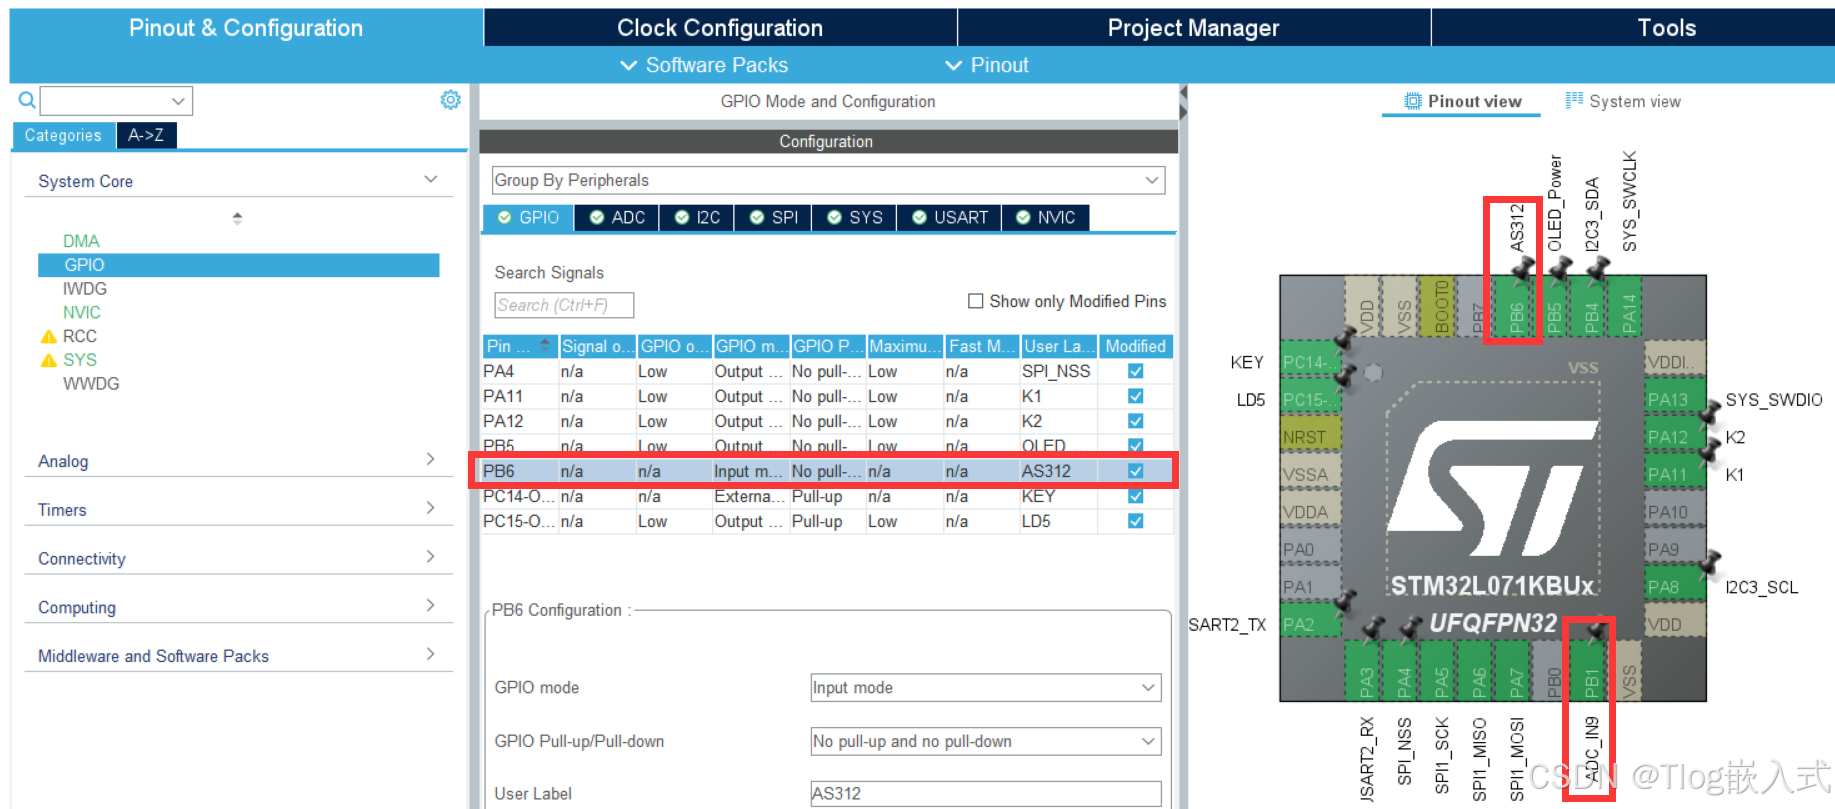Open the NVIC peripheral tab

[x=1045, y=218]
